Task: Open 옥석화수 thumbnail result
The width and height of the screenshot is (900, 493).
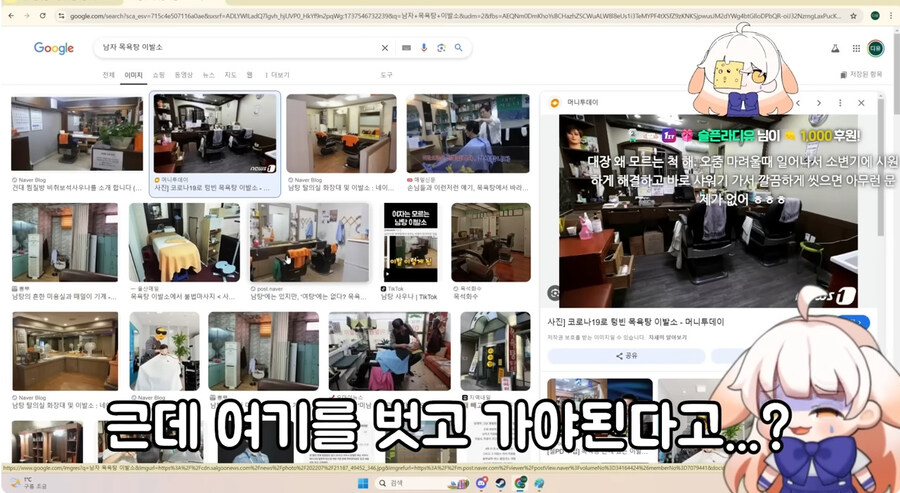Action: (491, 242)
